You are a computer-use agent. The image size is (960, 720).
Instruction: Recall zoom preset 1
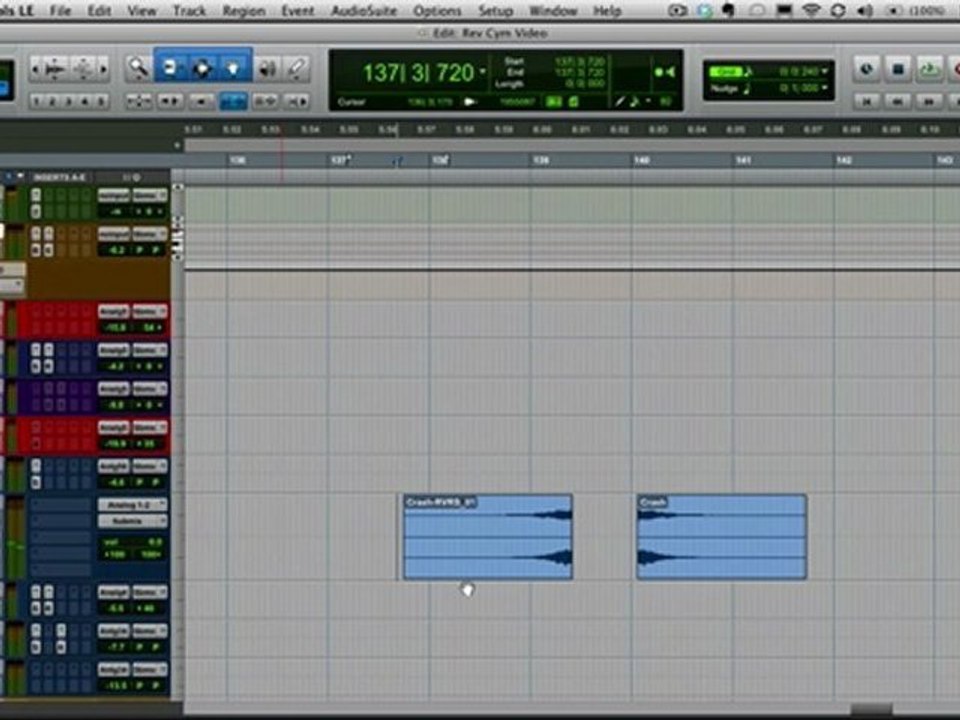[x=36, y=101]
